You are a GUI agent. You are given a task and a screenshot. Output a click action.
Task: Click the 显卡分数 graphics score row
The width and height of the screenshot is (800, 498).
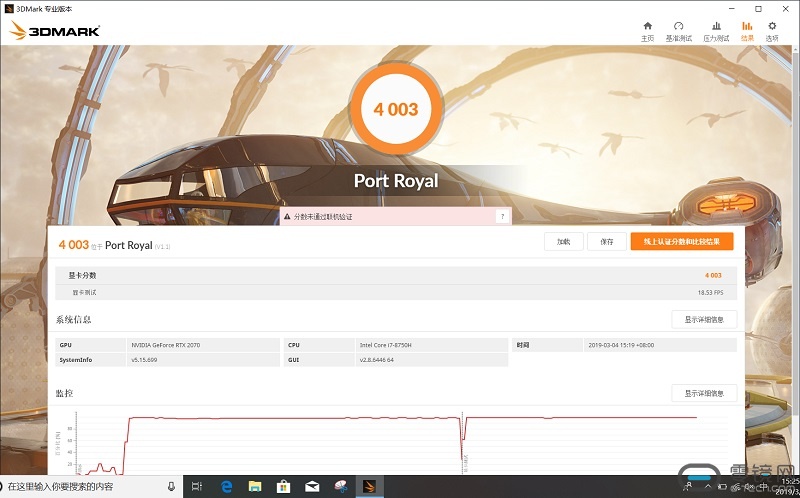pos(396,275)
